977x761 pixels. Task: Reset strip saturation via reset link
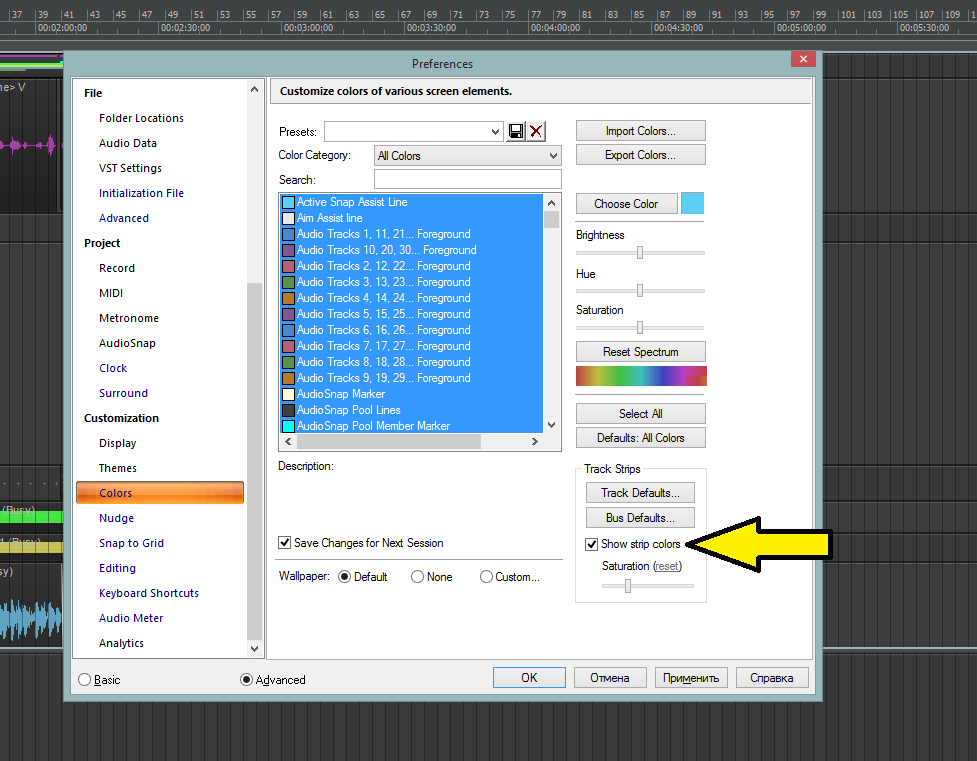click(x=667, y=567)
